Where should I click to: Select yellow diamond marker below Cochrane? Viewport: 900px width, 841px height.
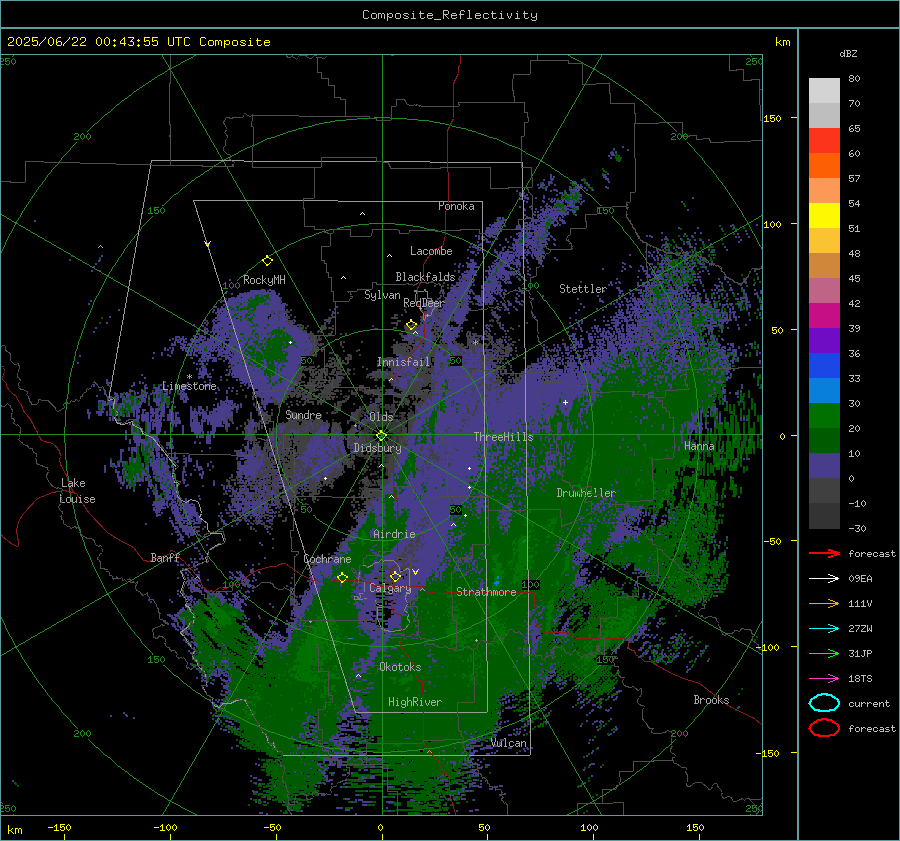[343, 577]
